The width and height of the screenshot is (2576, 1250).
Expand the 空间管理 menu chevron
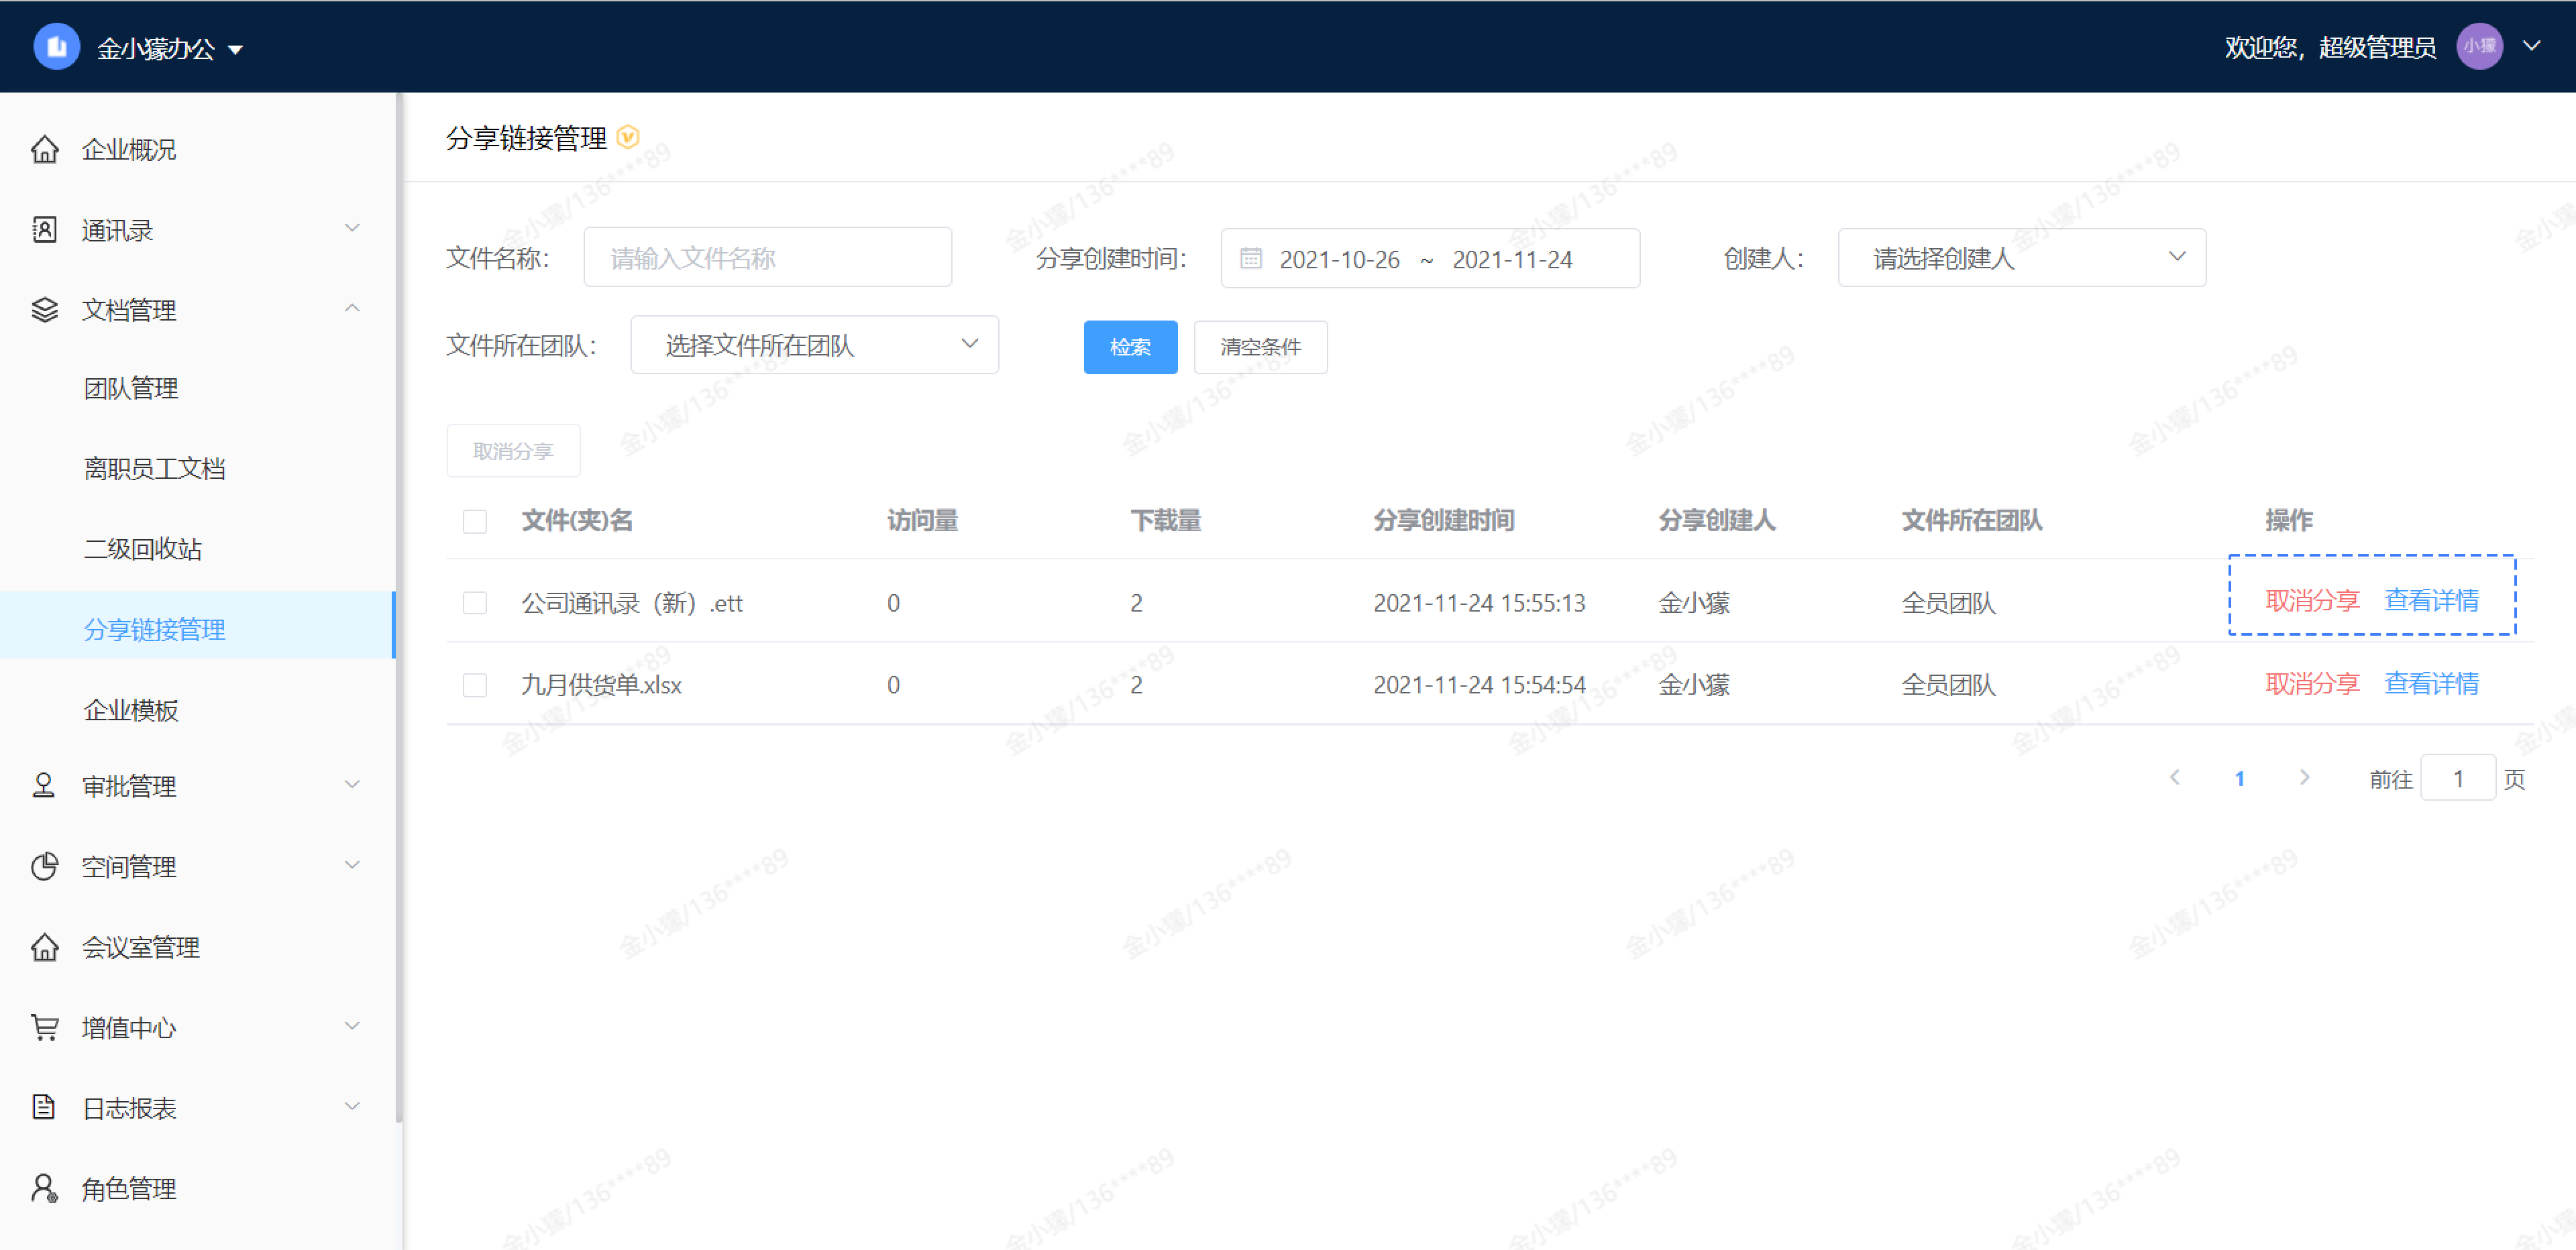click(352, 865)
